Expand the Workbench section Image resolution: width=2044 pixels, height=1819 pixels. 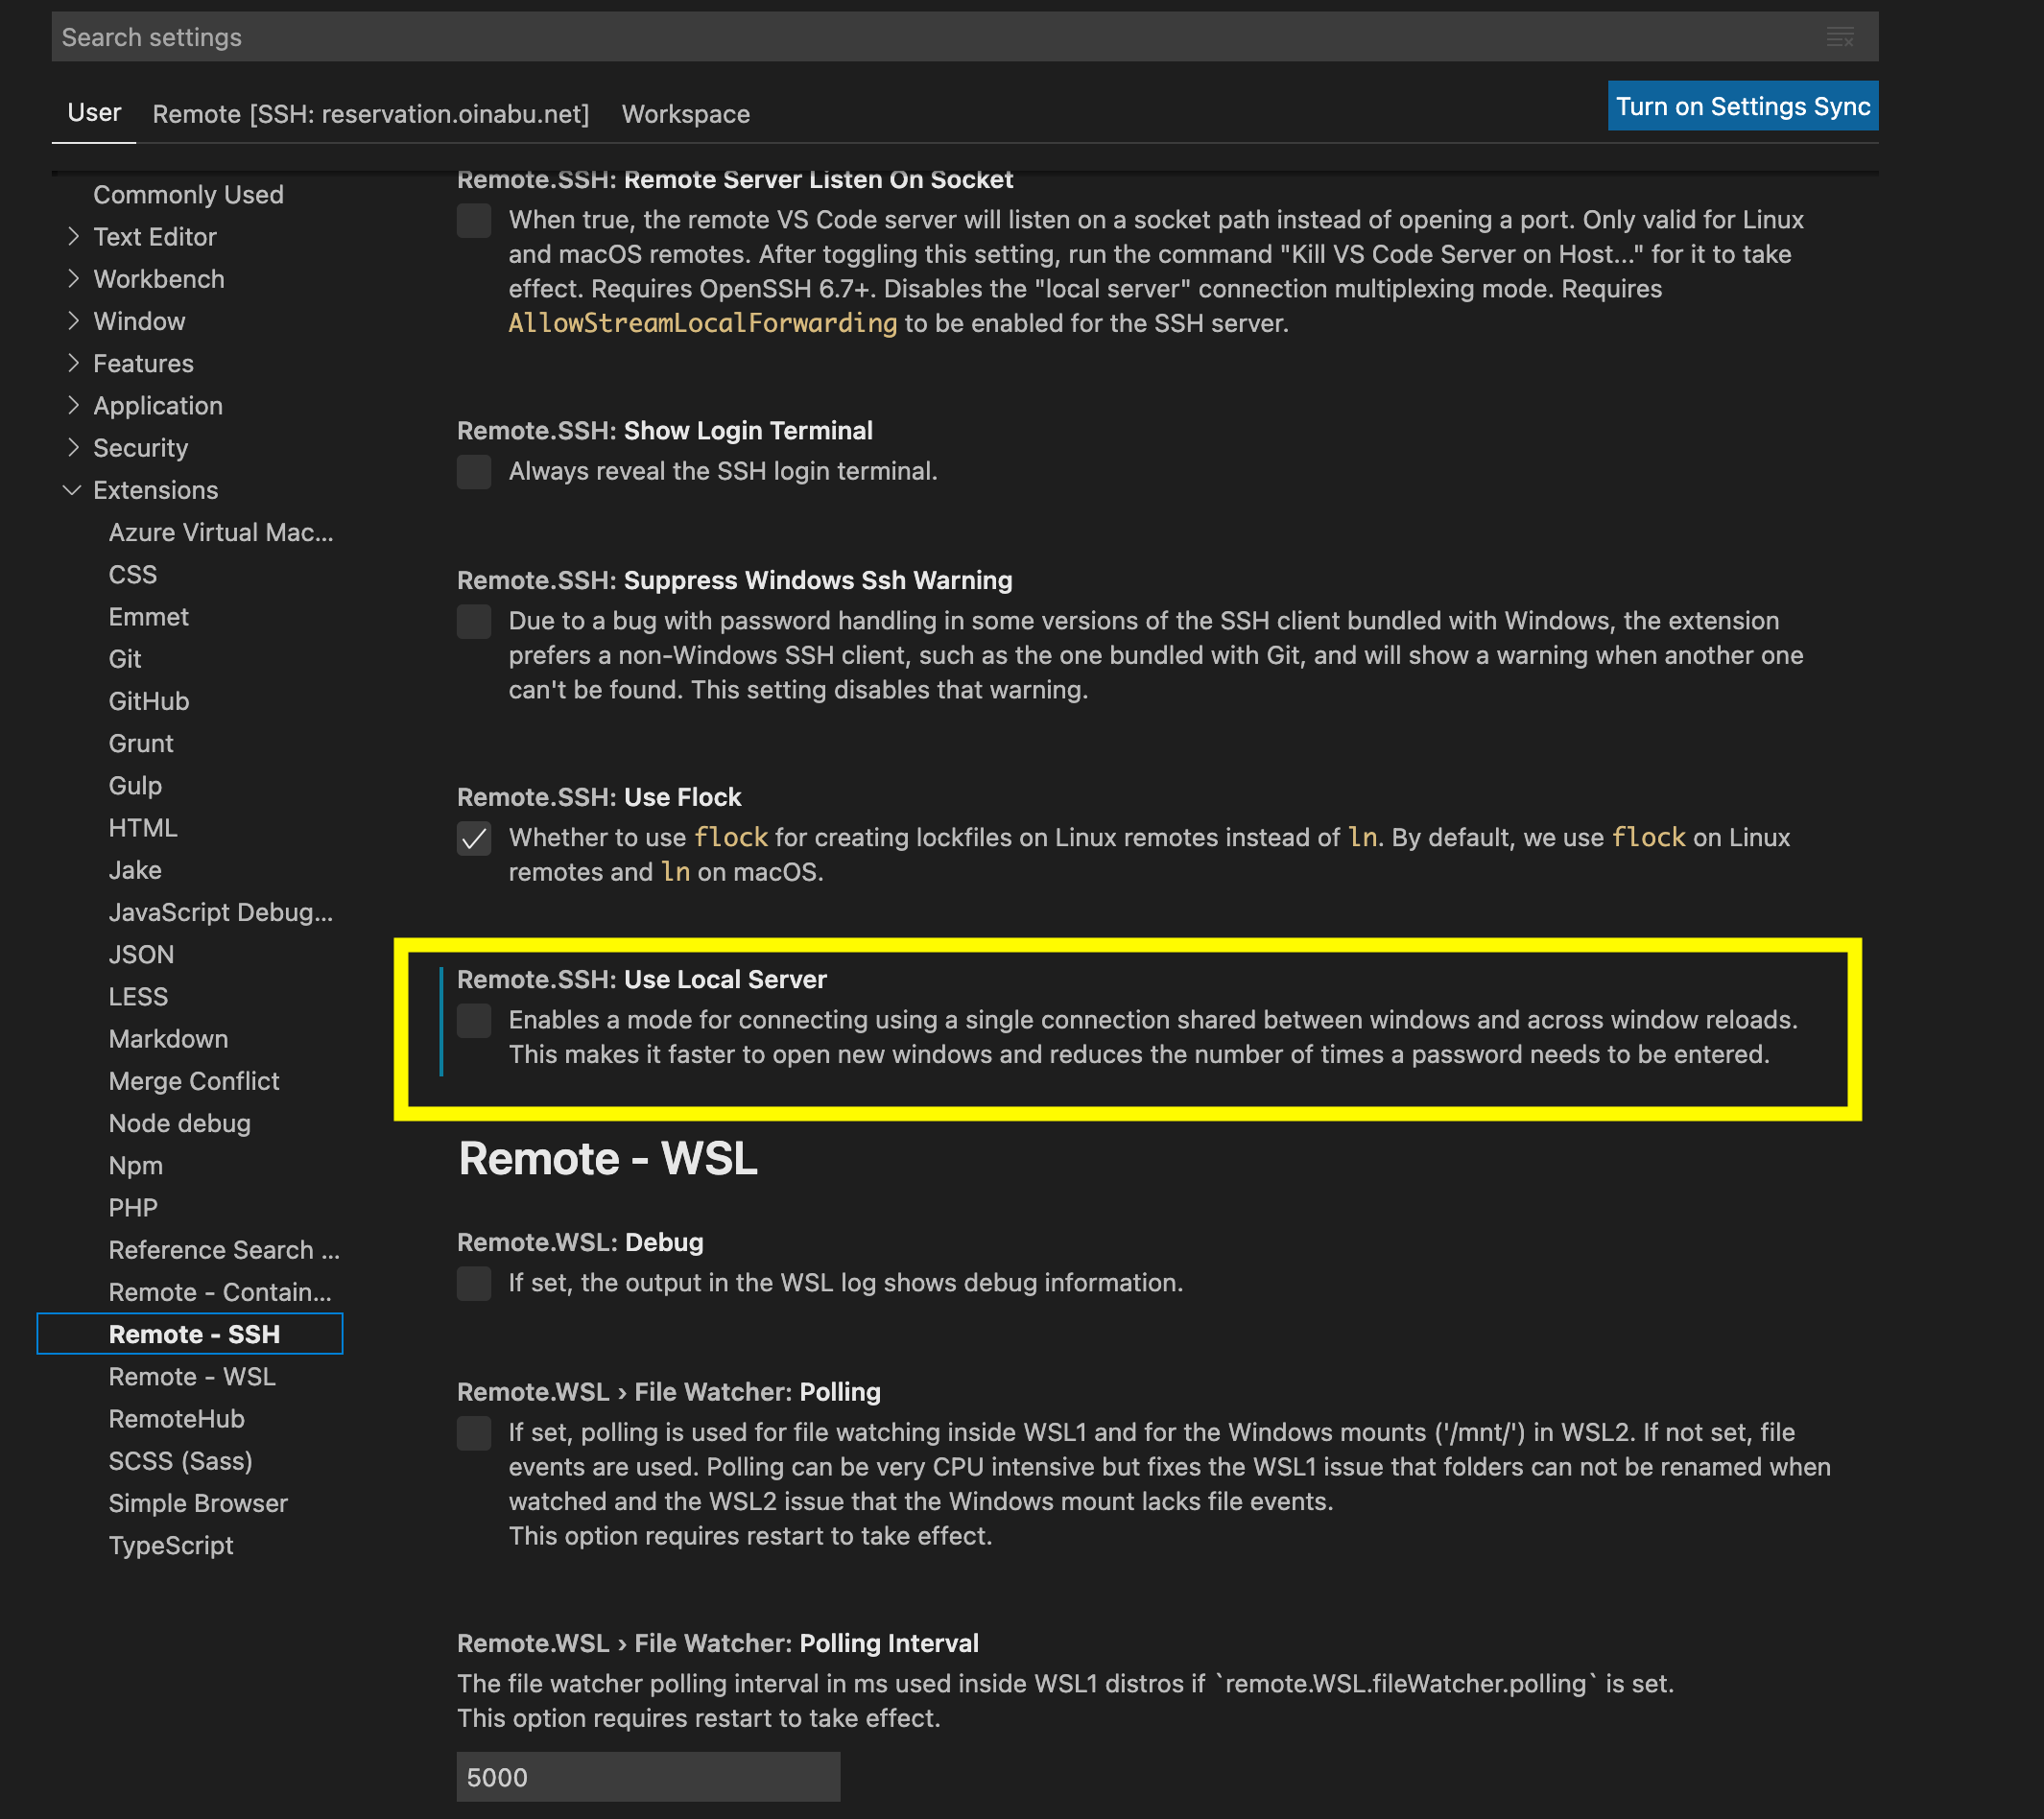(72, 279)
